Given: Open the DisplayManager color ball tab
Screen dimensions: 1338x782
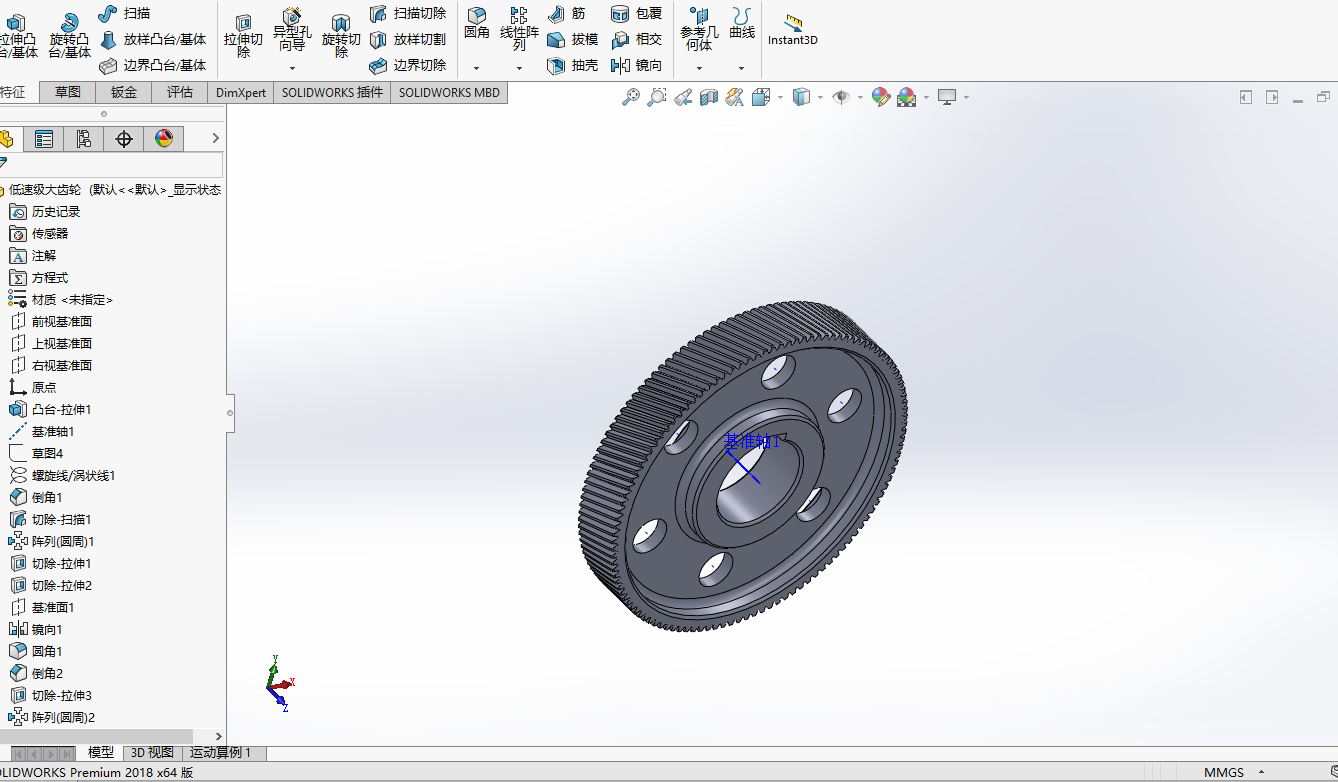Looking at the screenshot, I should pos(164,139).
